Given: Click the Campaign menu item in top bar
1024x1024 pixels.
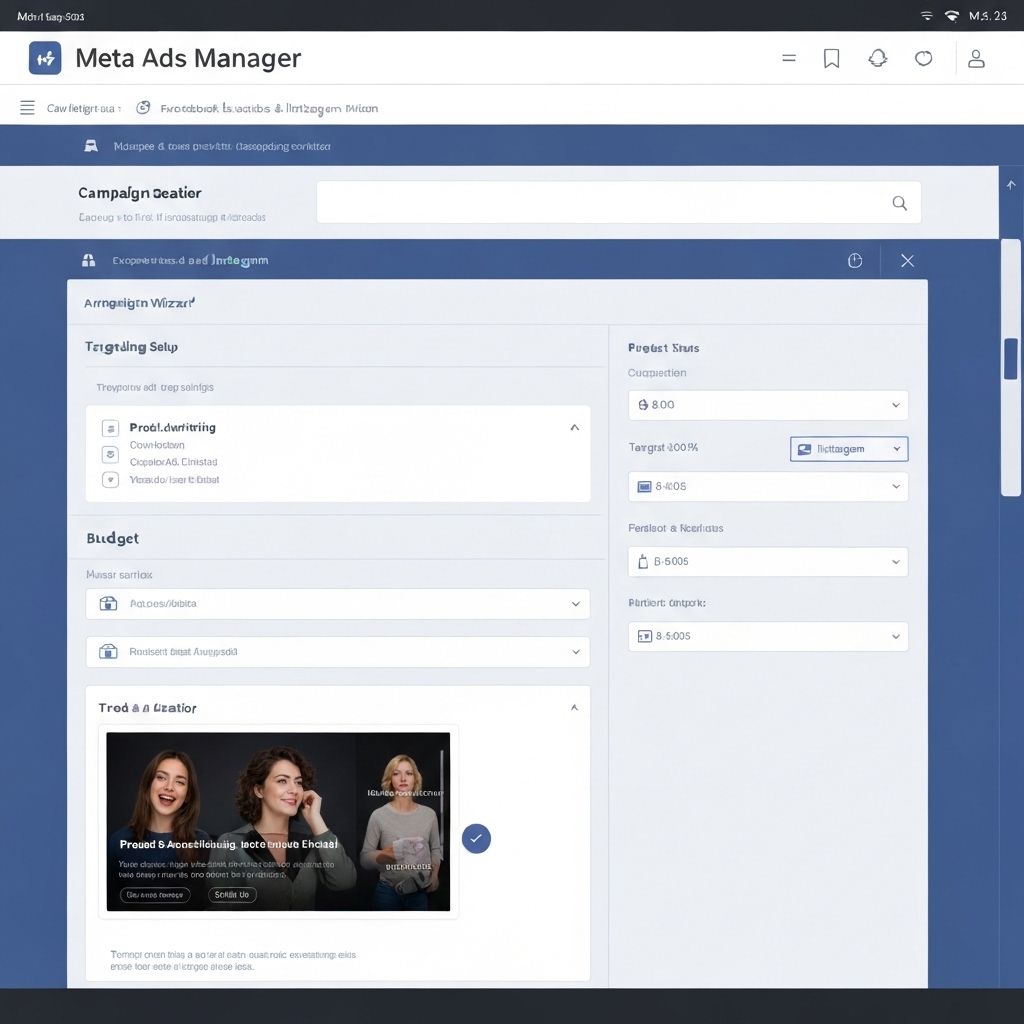Looking at the screenshot, I should point(82,108).
